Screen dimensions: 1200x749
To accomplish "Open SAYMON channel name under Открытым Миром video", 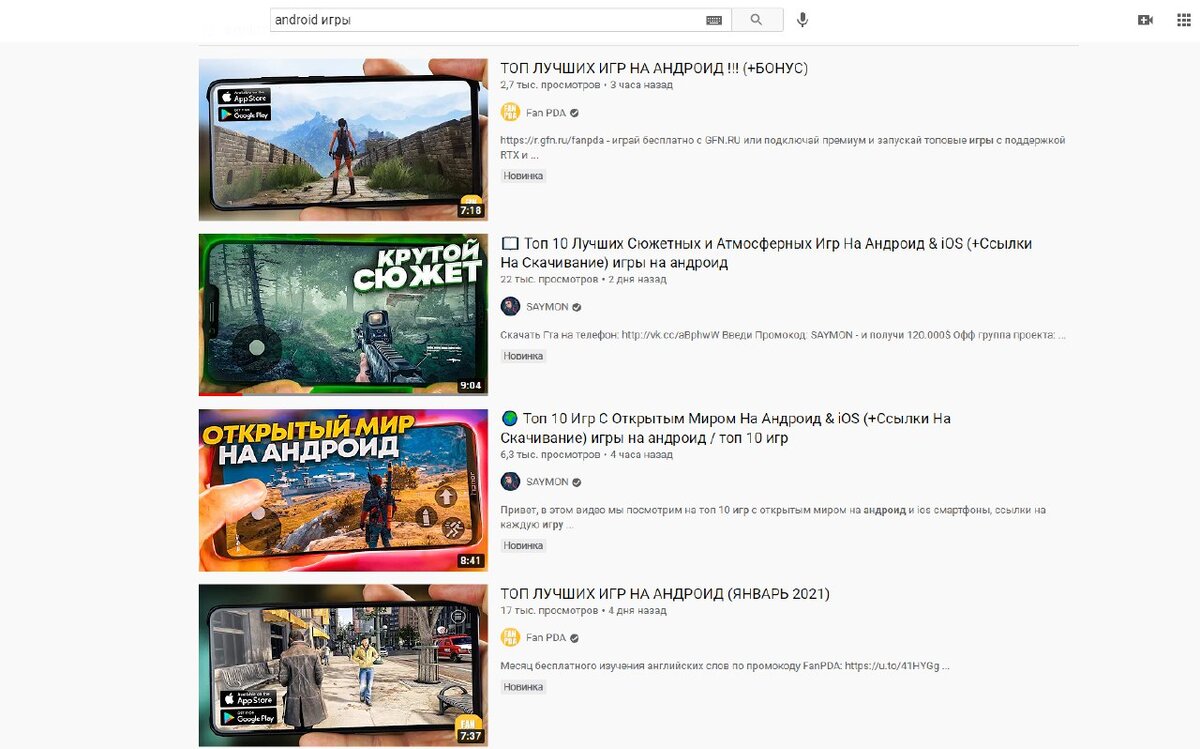I will coord(547,482).
